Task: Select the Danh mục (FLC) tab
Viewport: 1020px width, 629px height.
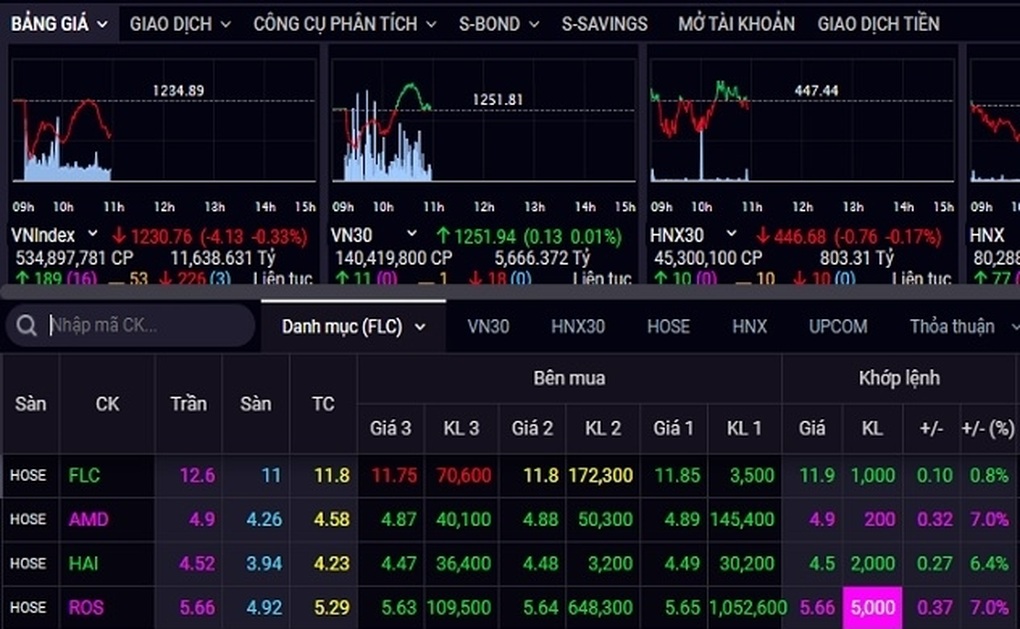Action: click(x=353, y=326)
